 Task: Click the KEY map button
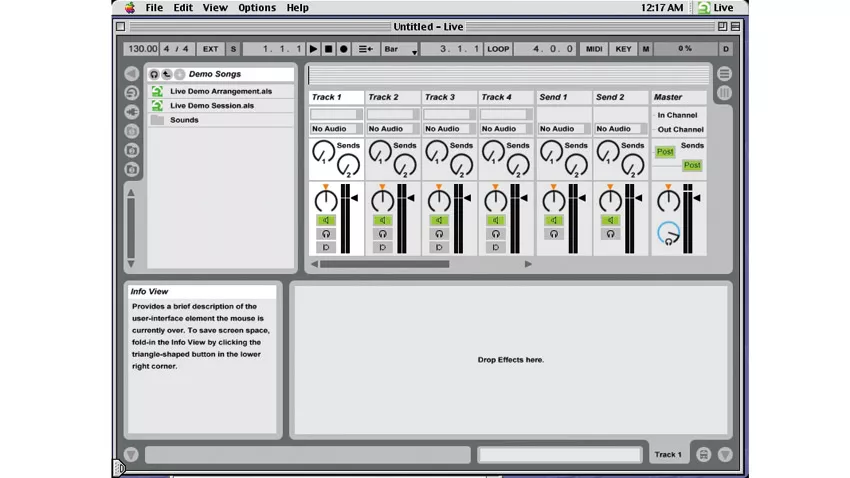click(x=623, y=49)
